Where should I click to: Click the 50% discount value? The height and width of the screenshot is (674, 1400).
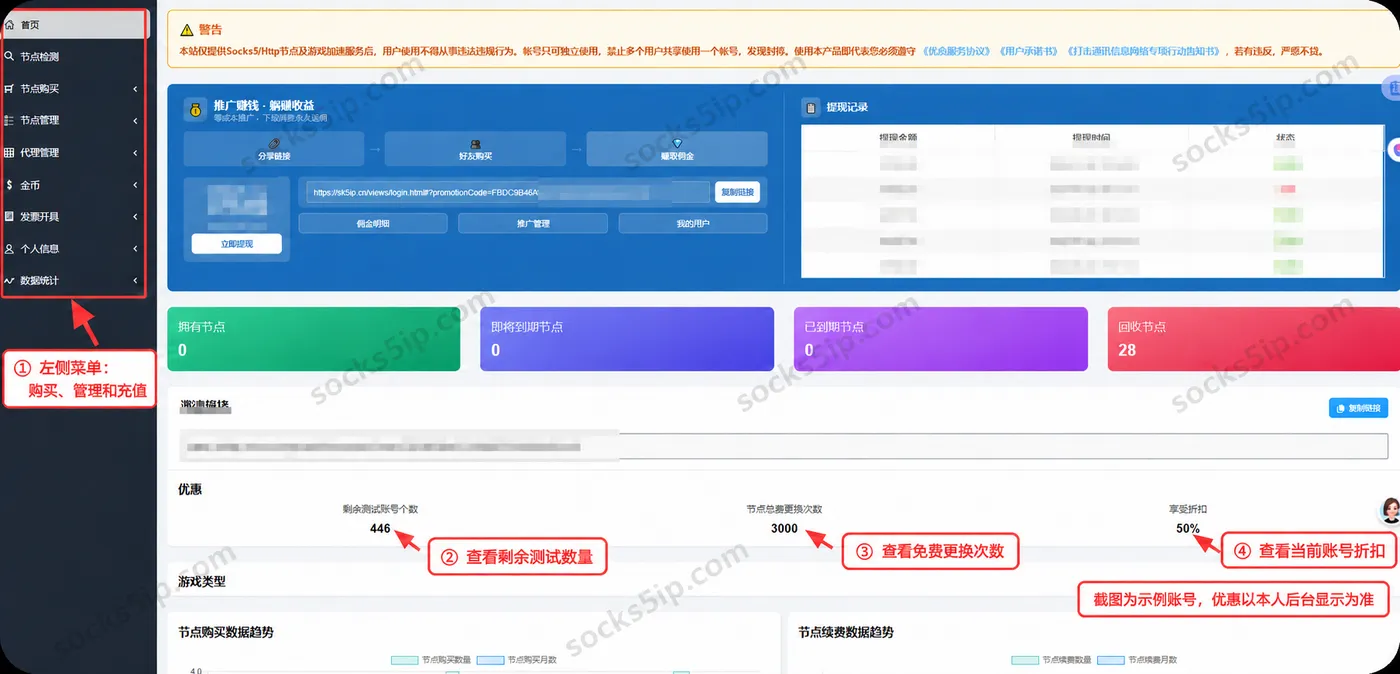click(1188, 528)
